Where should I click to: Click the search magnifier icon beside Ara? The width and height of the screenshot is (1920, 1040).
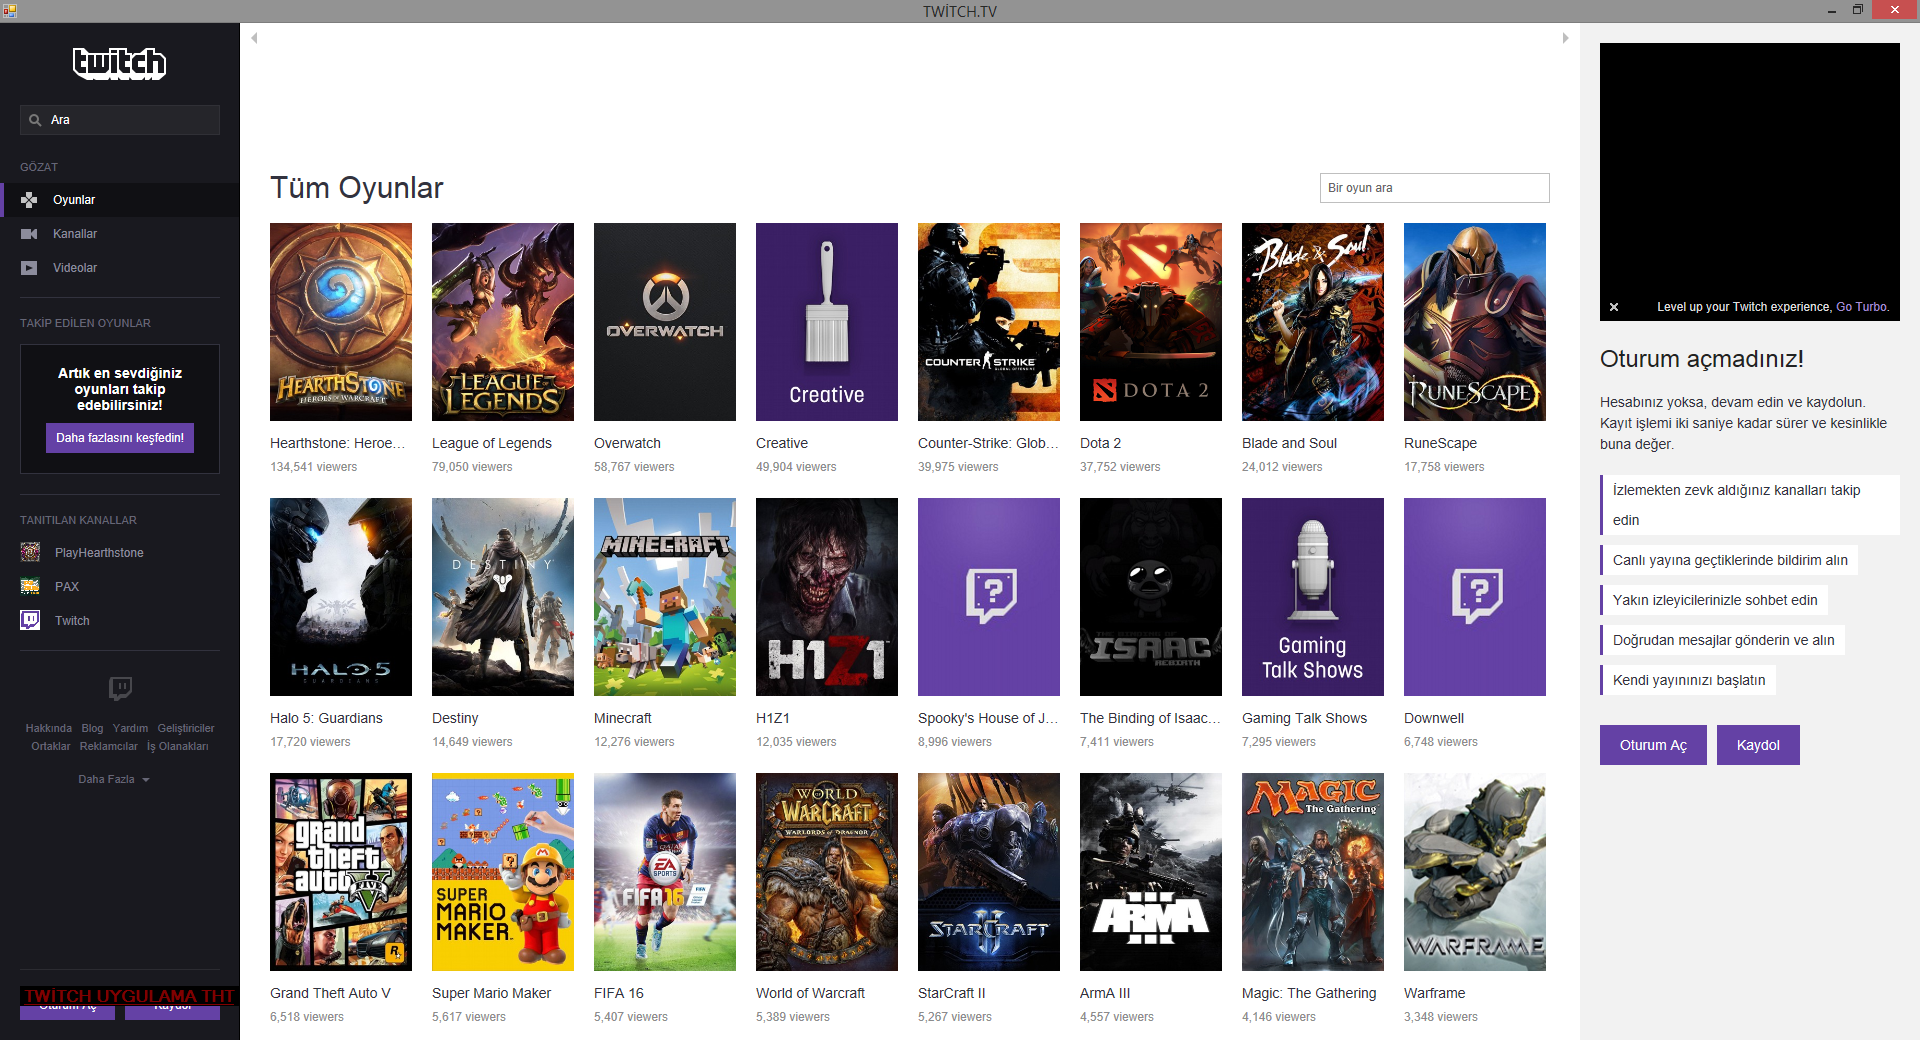35,120
